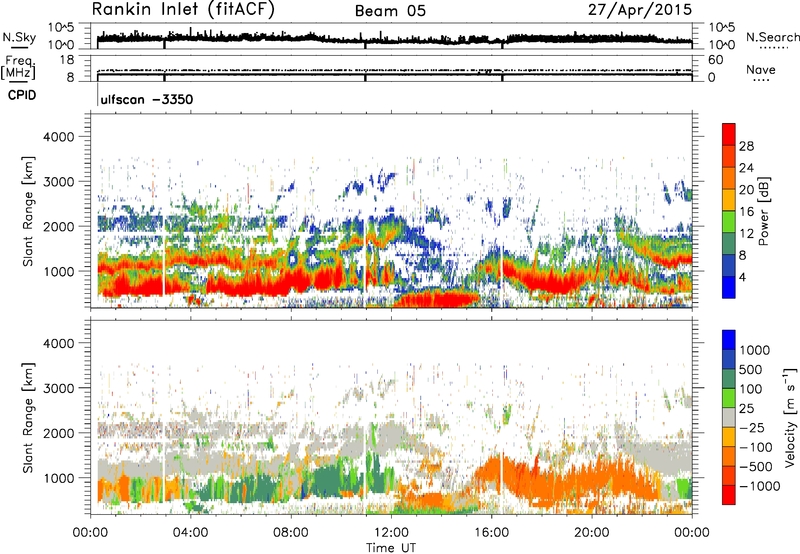
Task: Click the '500' velocity colorbar tick label
Action: click(x=749, y=369)
